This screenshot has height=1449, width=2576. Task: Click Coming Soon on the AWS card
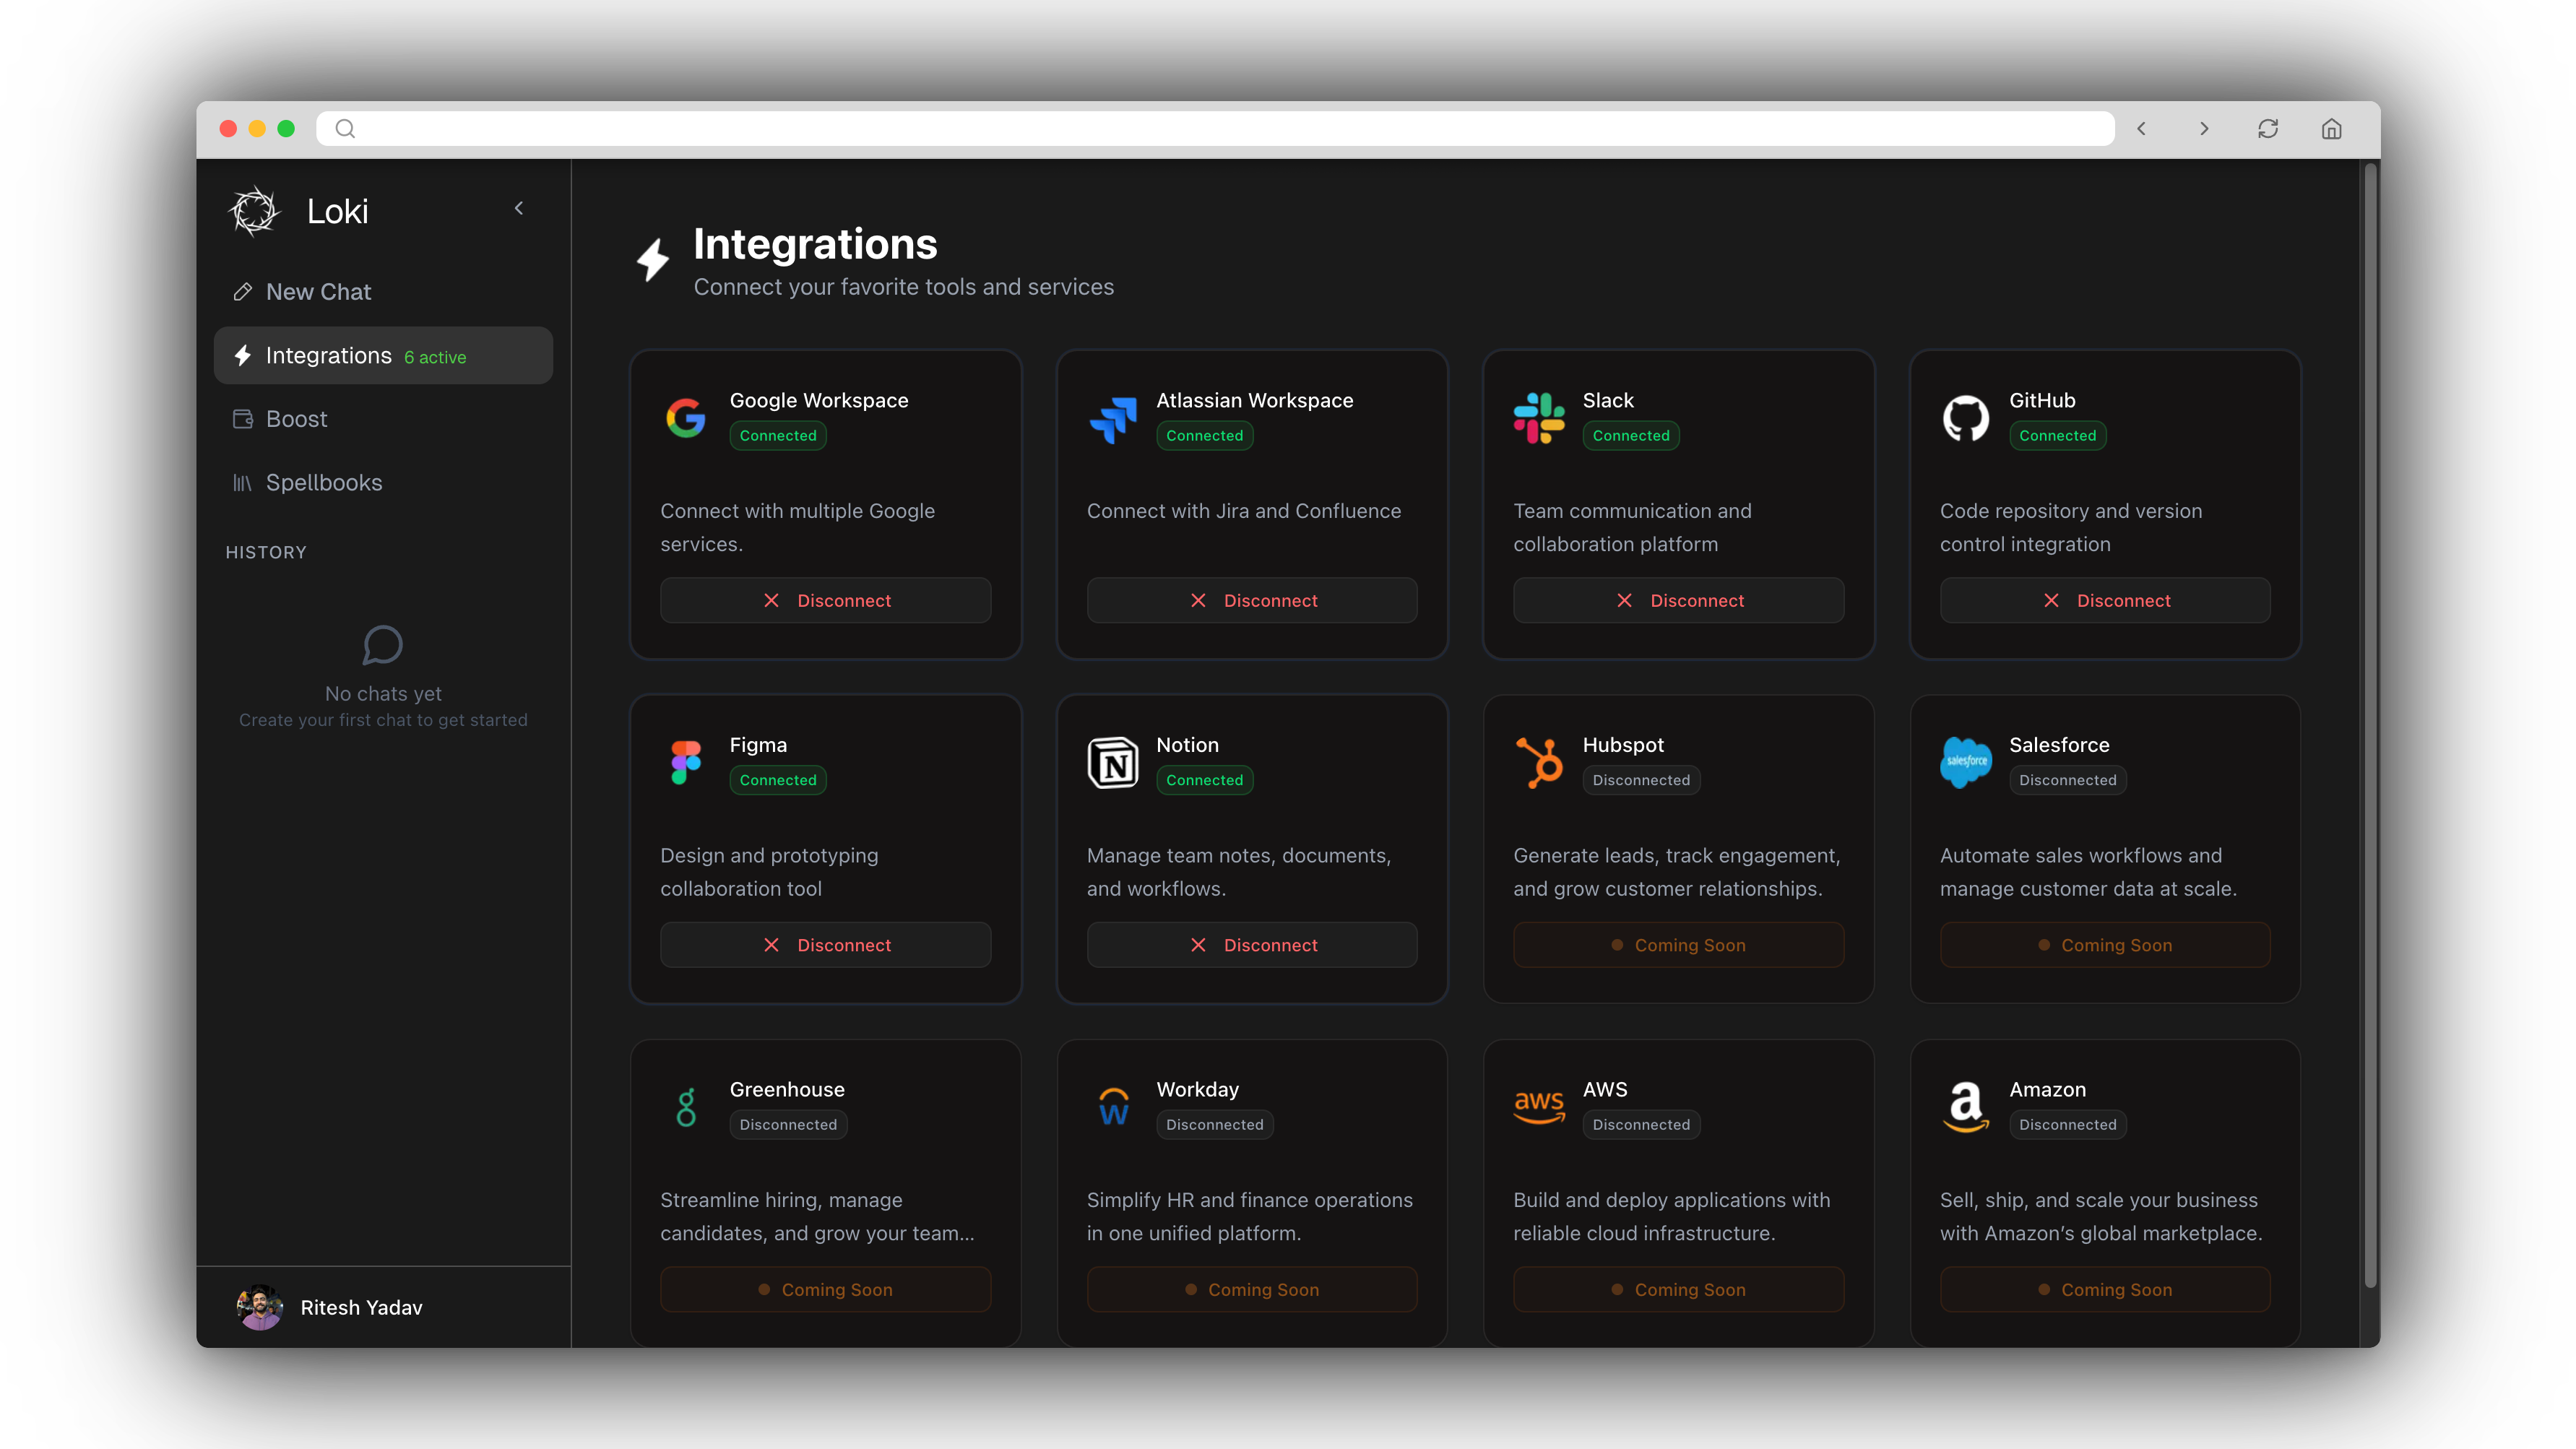tap(1678, 1290)
